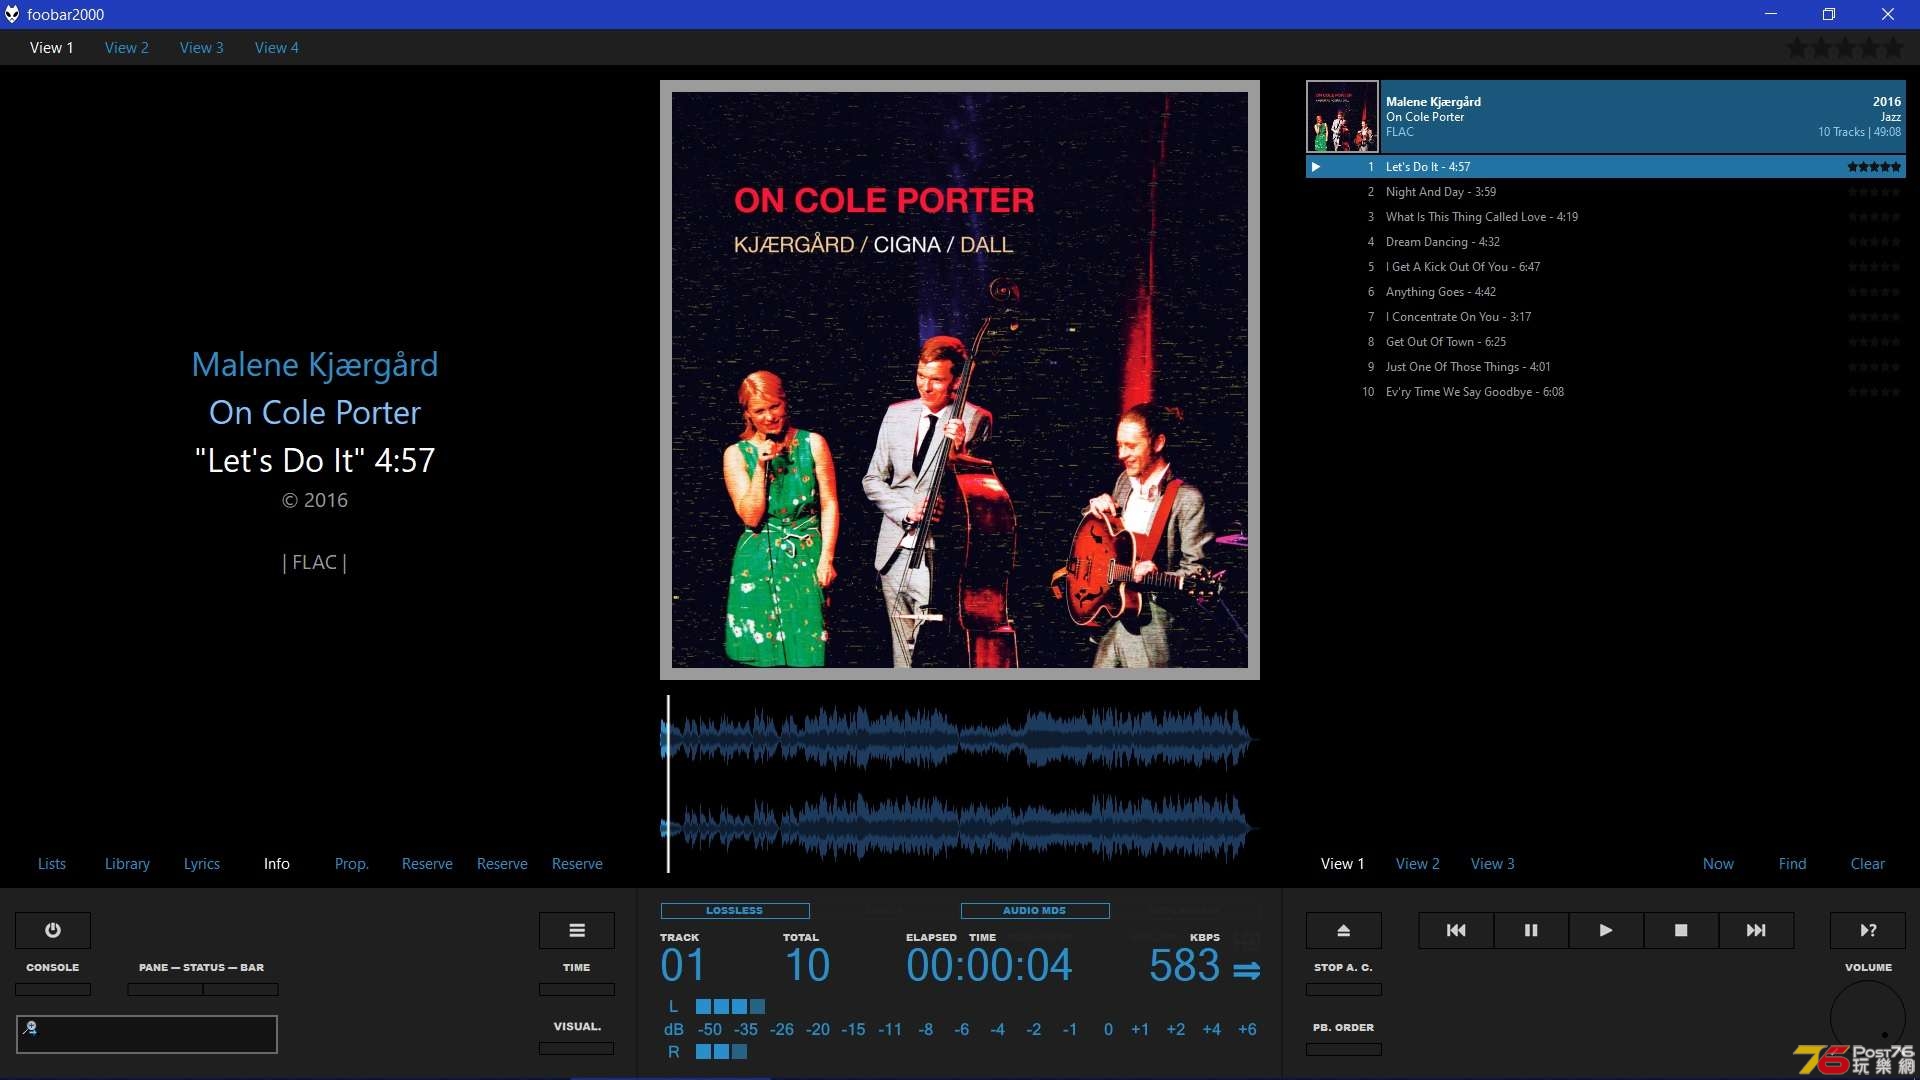Viewport: 1920px width, 1080px height.
Task: Toggle the Visual. mode bar
Action: (577, 1048)
